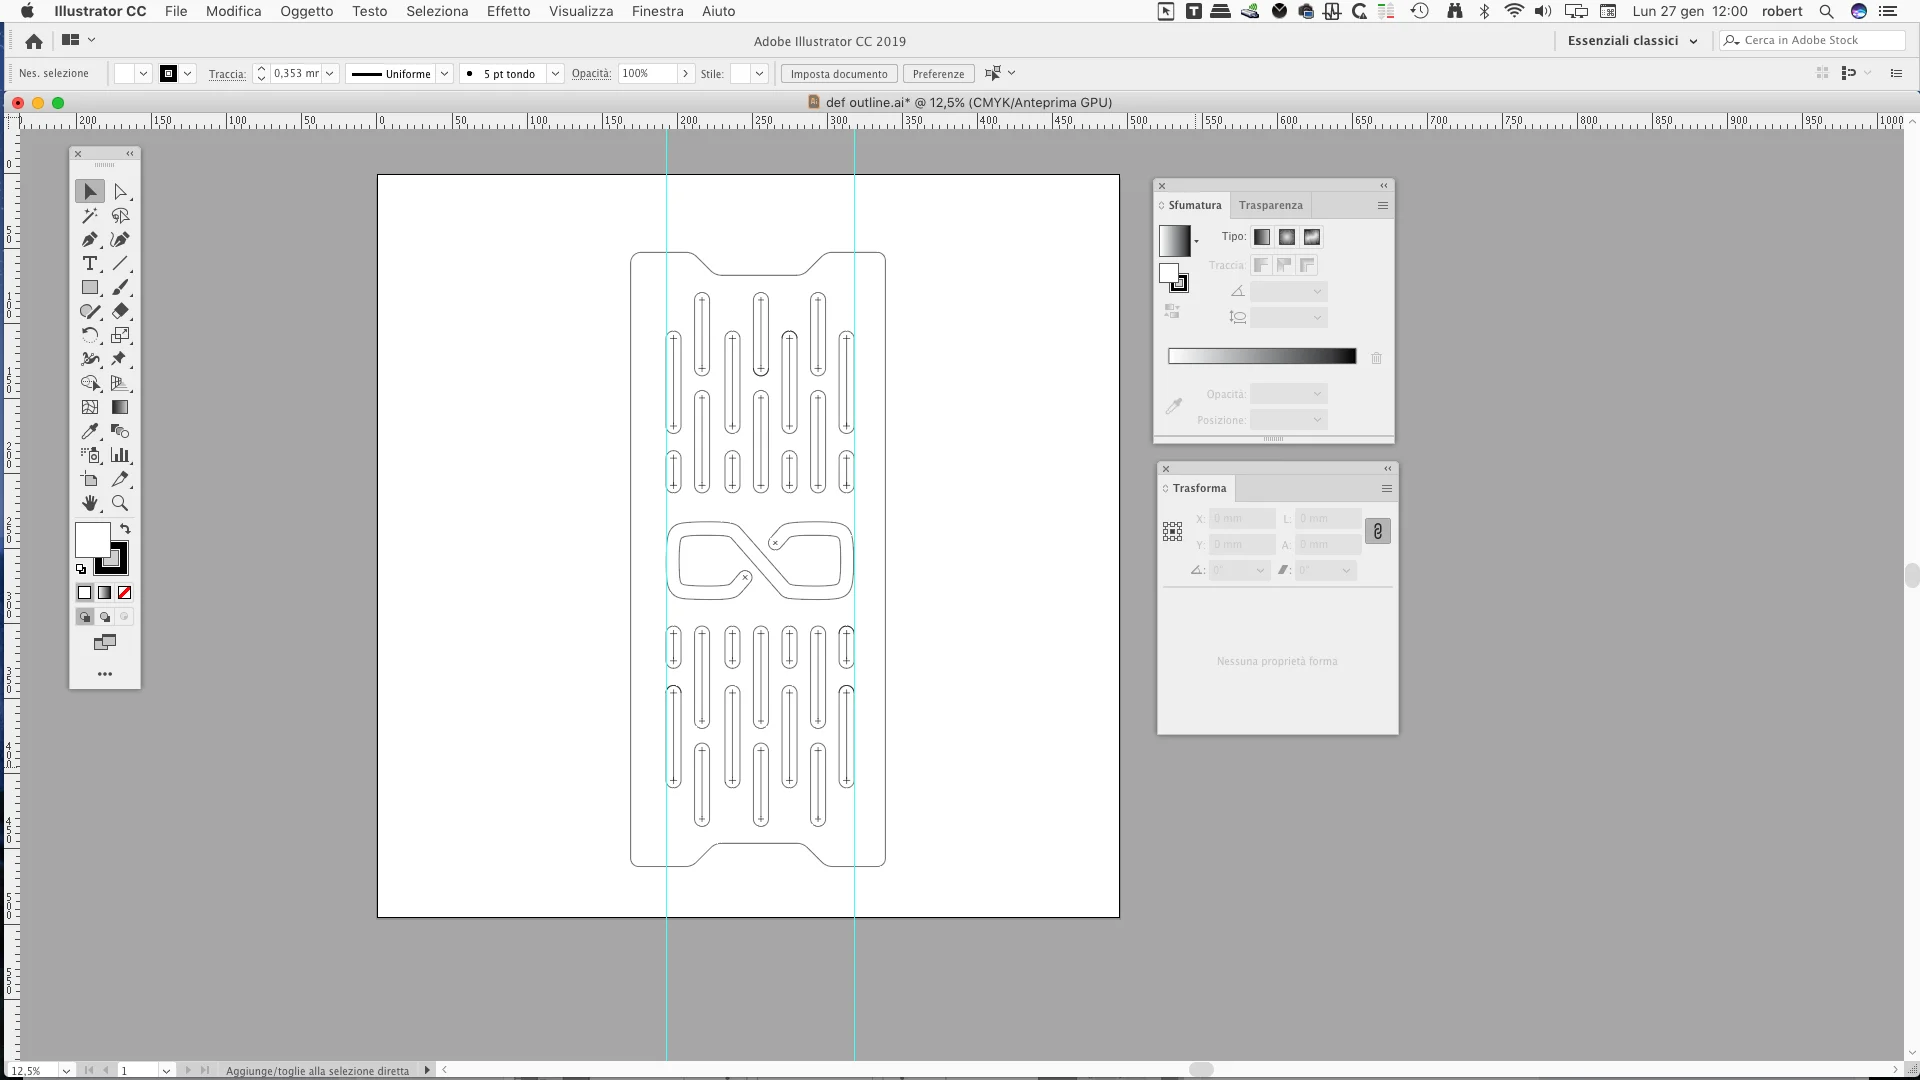
Task: Expand the stroke weight dropdown
Action: point(329,74)
